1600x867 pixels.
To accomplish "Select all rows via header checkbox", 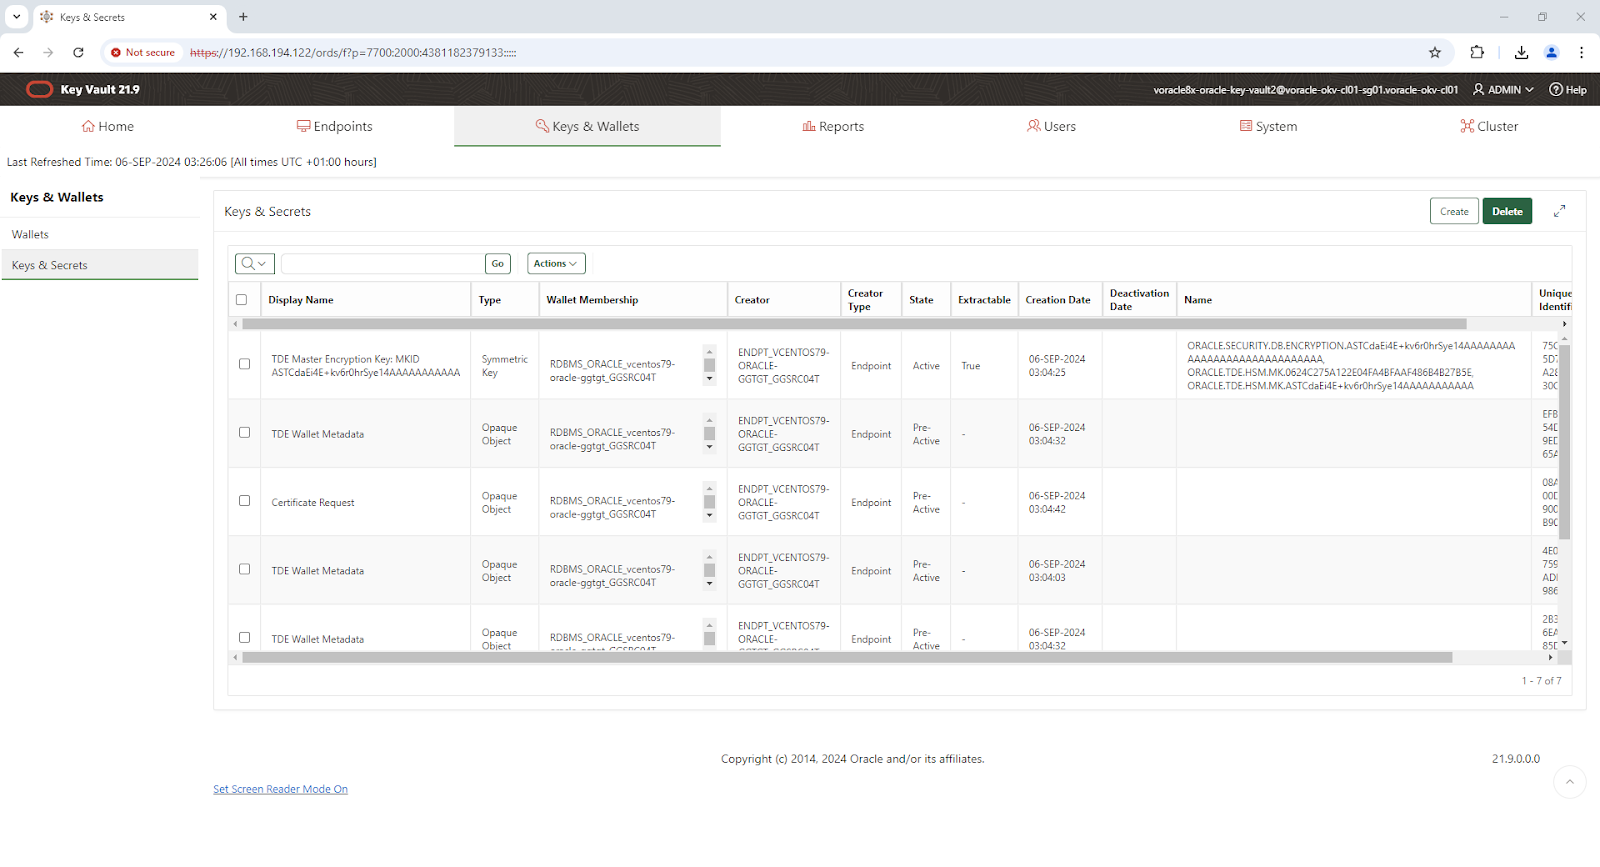I will [x=241, y=299].
